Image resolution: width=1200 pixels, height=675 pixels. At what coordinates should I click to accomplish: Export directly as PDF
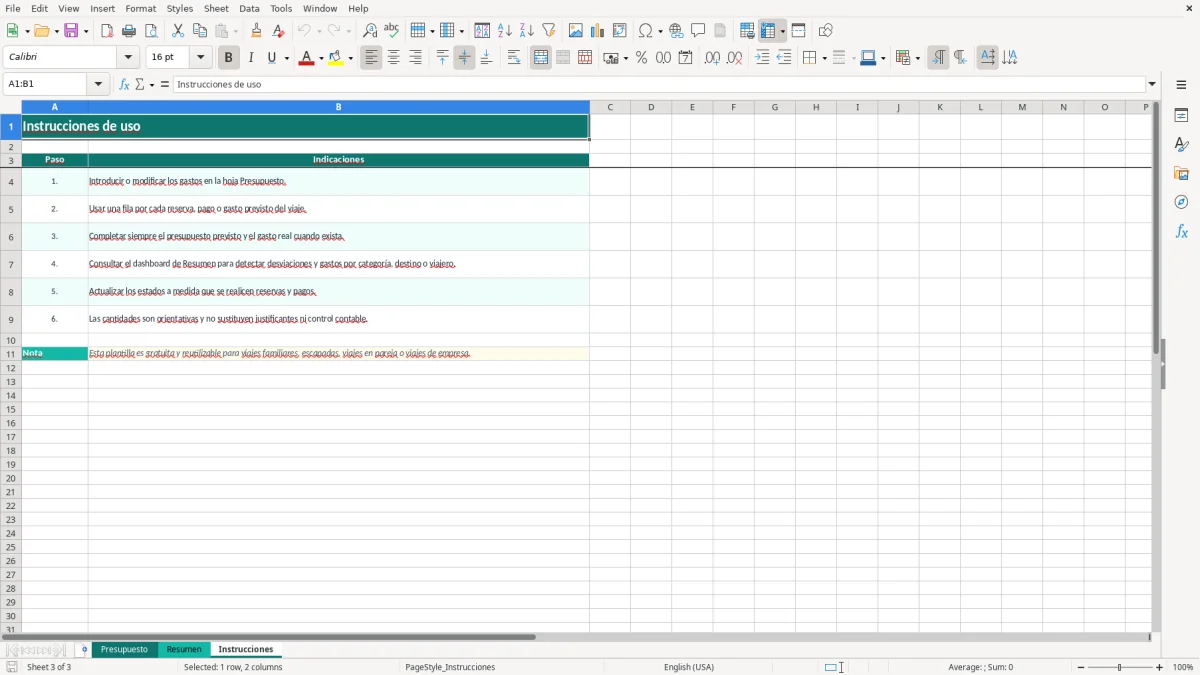[107, 31]
